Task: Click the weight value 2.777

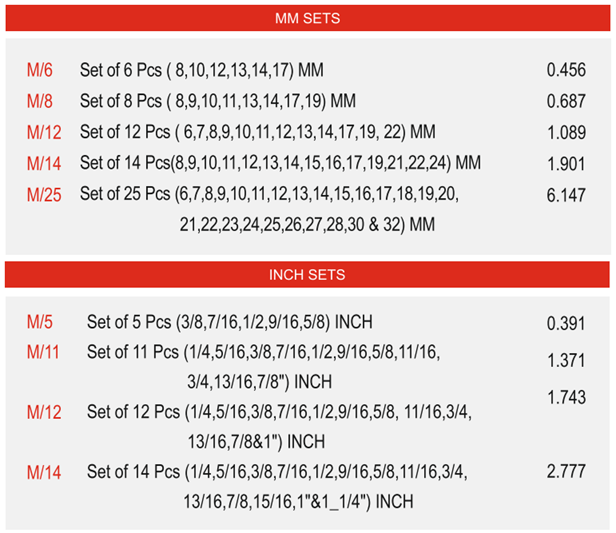Action: pyautogui.click(x=566, y=471)
